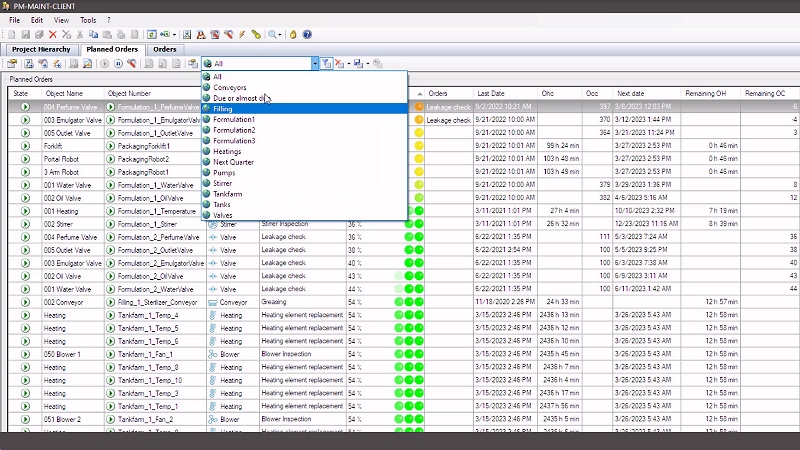Screen dimensions: 800x450
Task: Open Help via blue question mark icon
Action: 307,35
